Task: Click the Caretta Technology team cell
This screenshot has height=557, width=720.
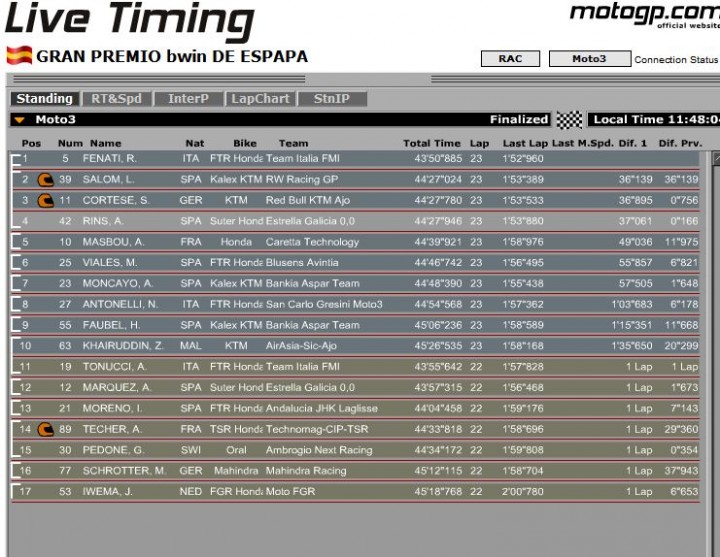Action: pos(312,242)
